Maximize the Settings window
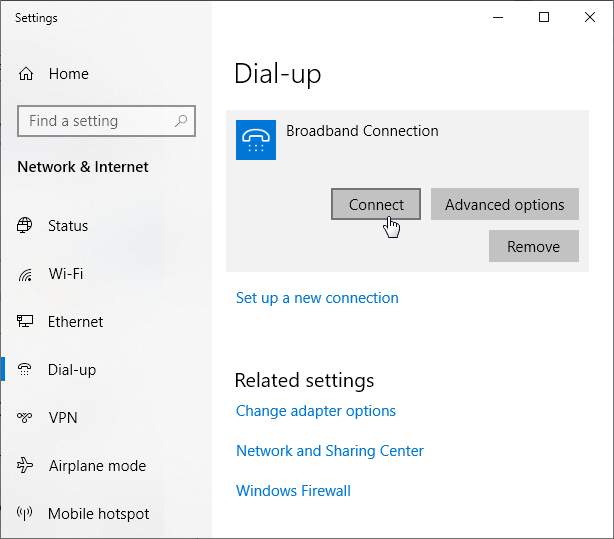This screenshot has height=539, width=614. point(543,17)
